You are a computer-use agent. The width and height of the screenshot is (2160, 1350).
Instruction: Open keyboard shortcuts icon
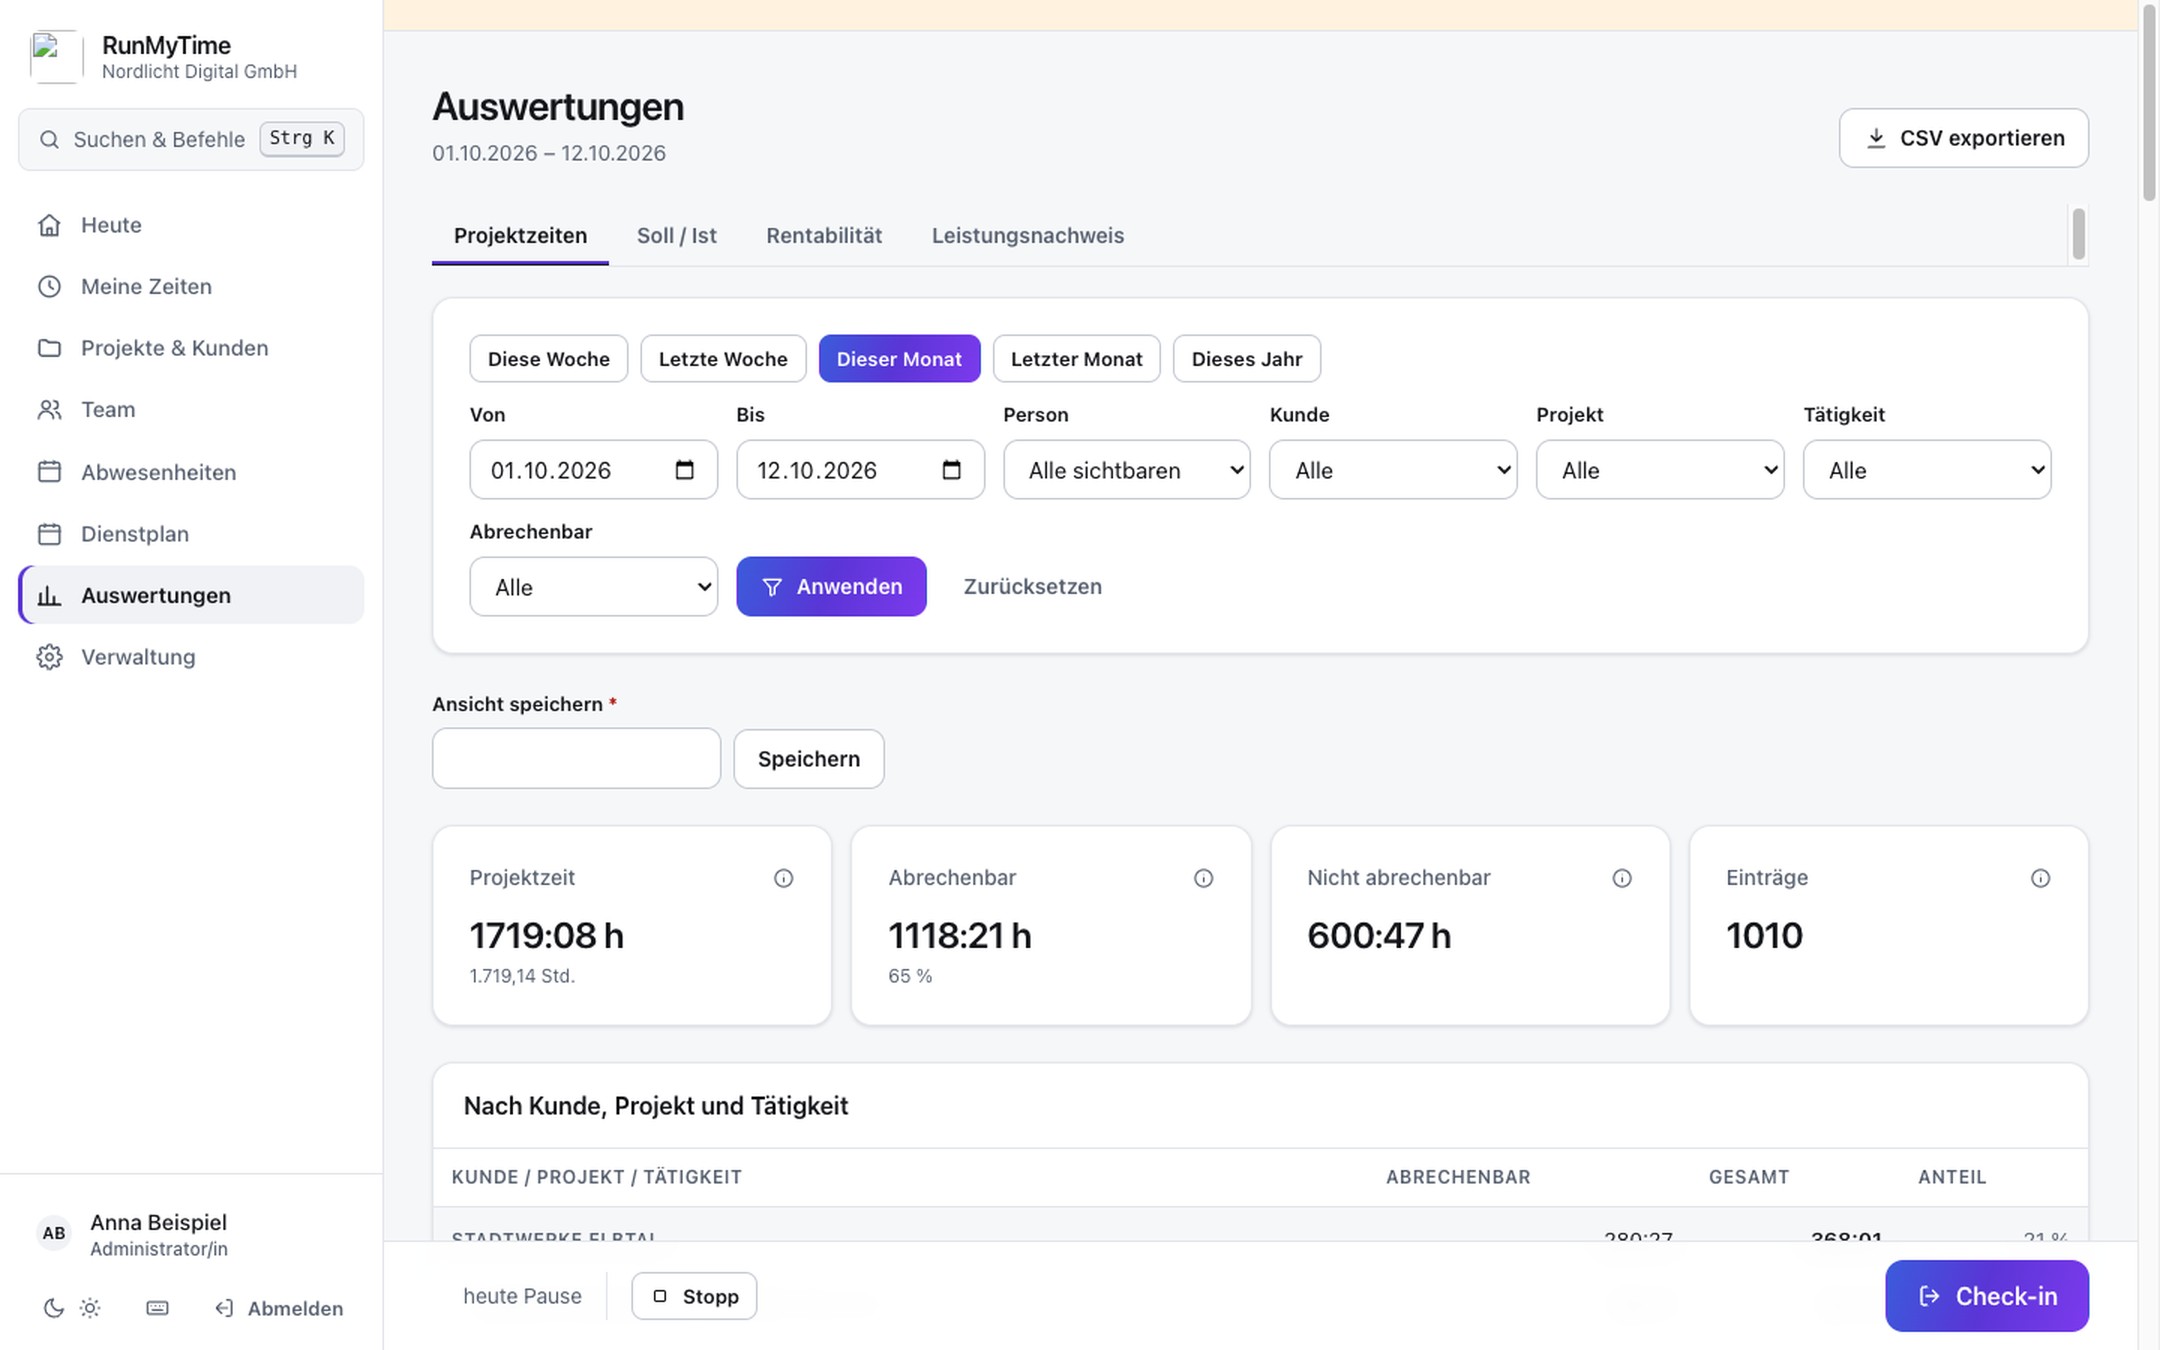(x=157, y=1308)
